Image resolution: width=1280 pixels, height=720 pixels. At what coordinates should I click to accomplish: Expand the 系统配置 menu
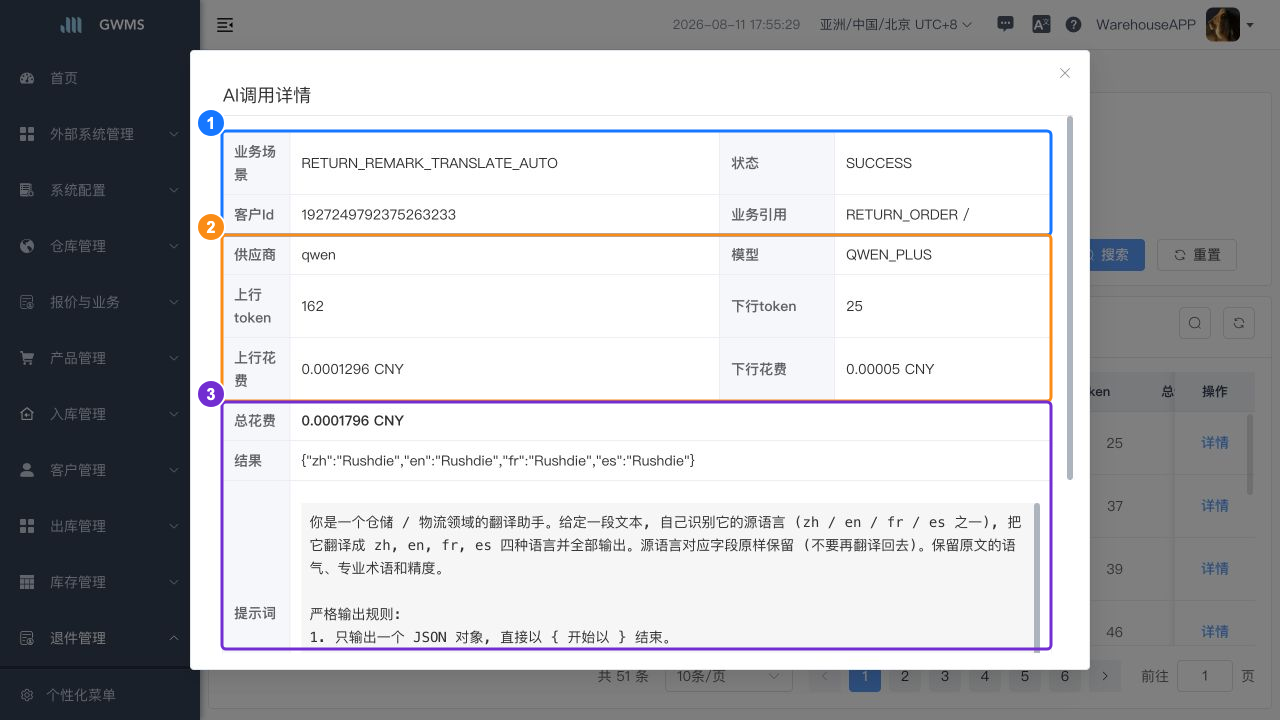(100, 190)
